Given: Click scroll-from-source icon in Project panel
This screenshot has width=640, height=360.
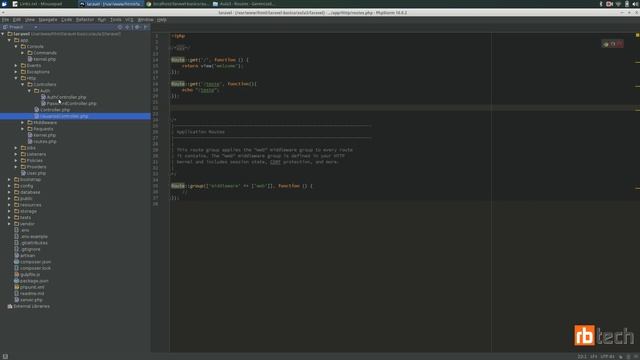Looking at the screenshot, I should [x=120, y=27].
